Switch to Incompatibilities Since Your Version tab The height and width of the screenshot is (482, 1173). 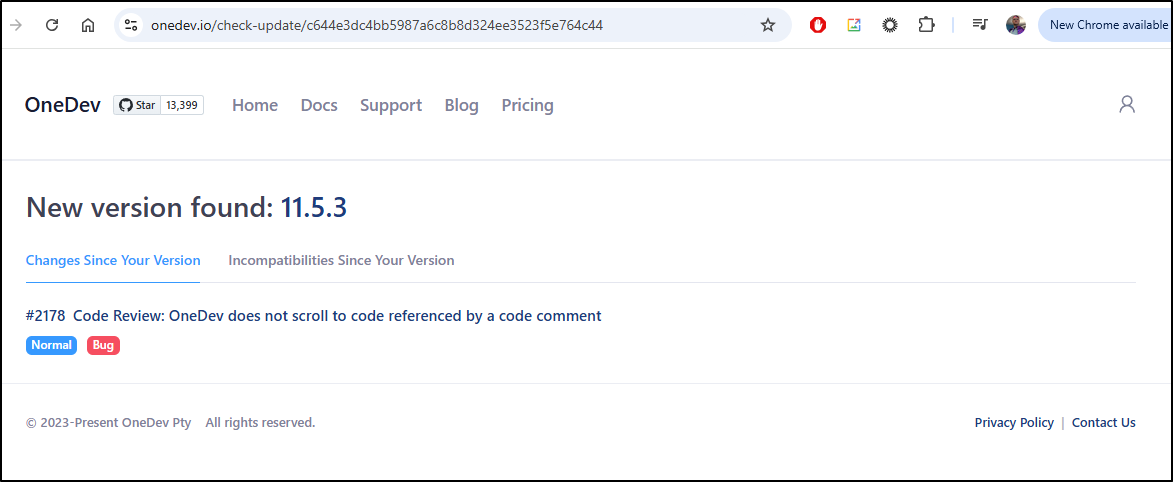click(341, 260)
